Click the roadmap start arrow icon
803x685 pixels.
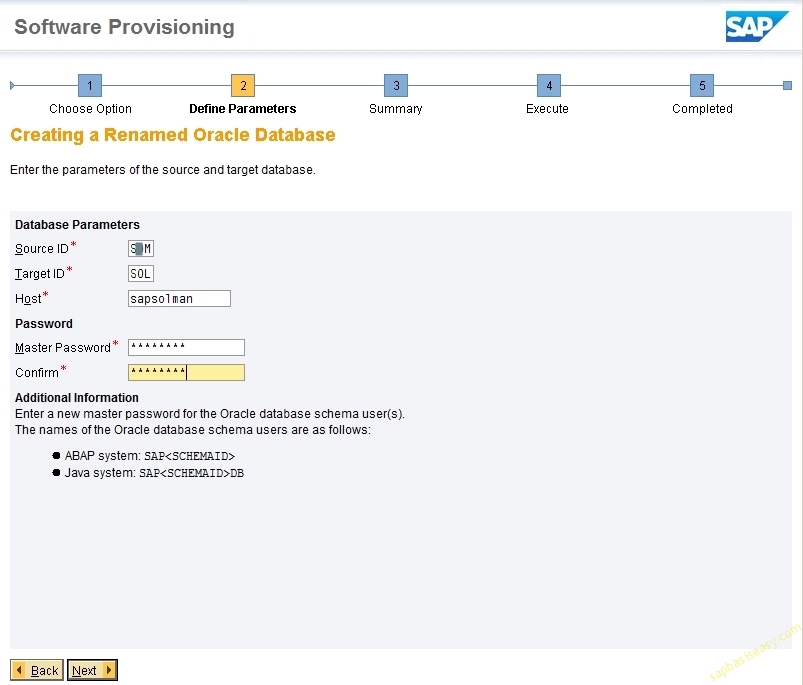tap(12, 85)
